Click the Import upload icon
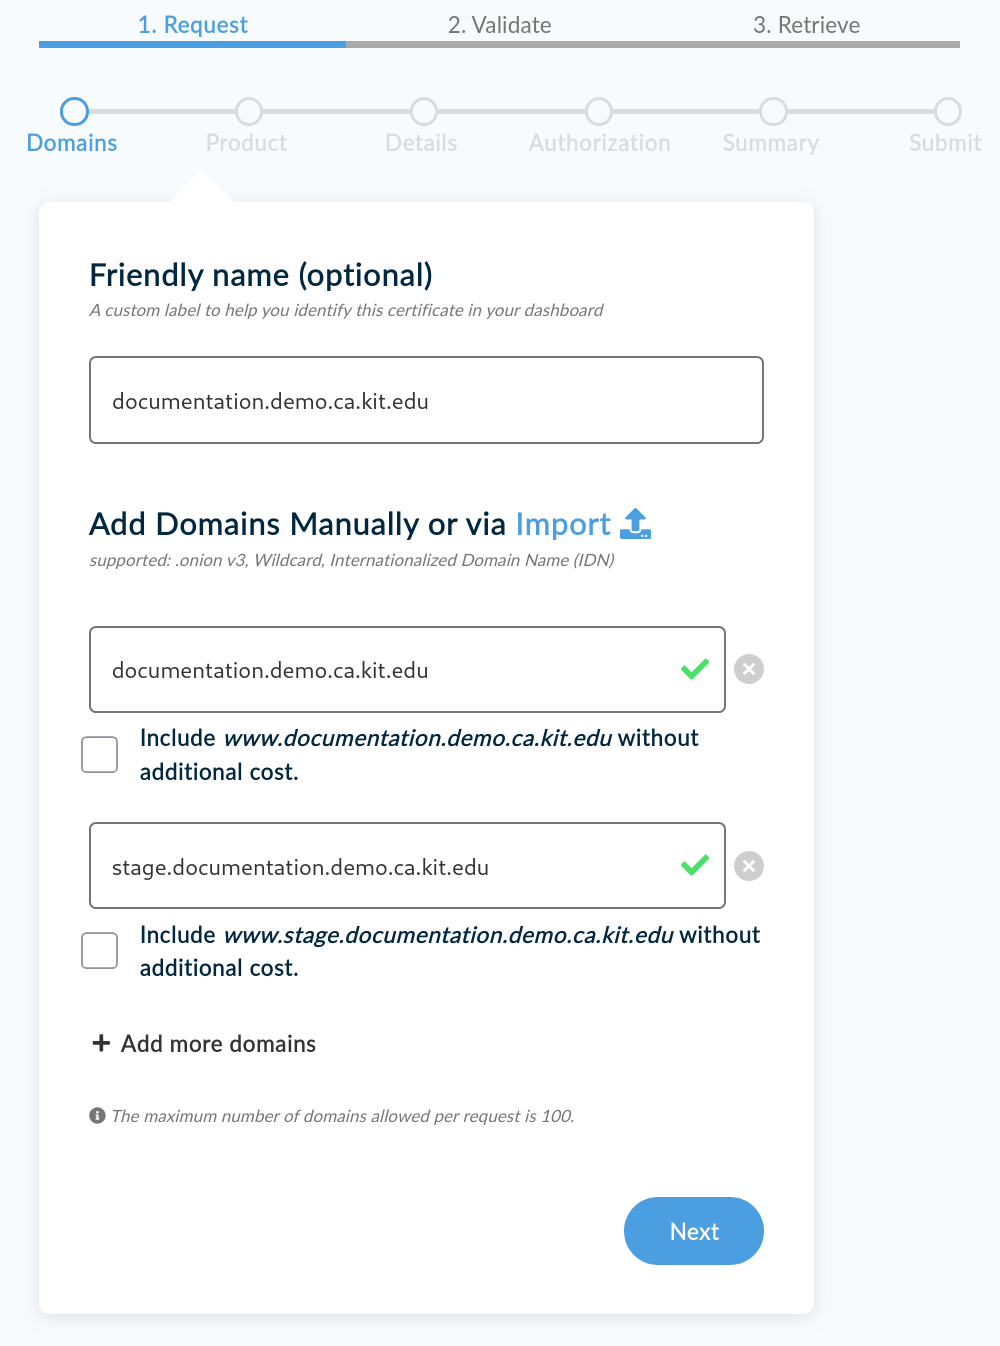This screenshot has width=1000, height=1346. (x=636, y=523)
